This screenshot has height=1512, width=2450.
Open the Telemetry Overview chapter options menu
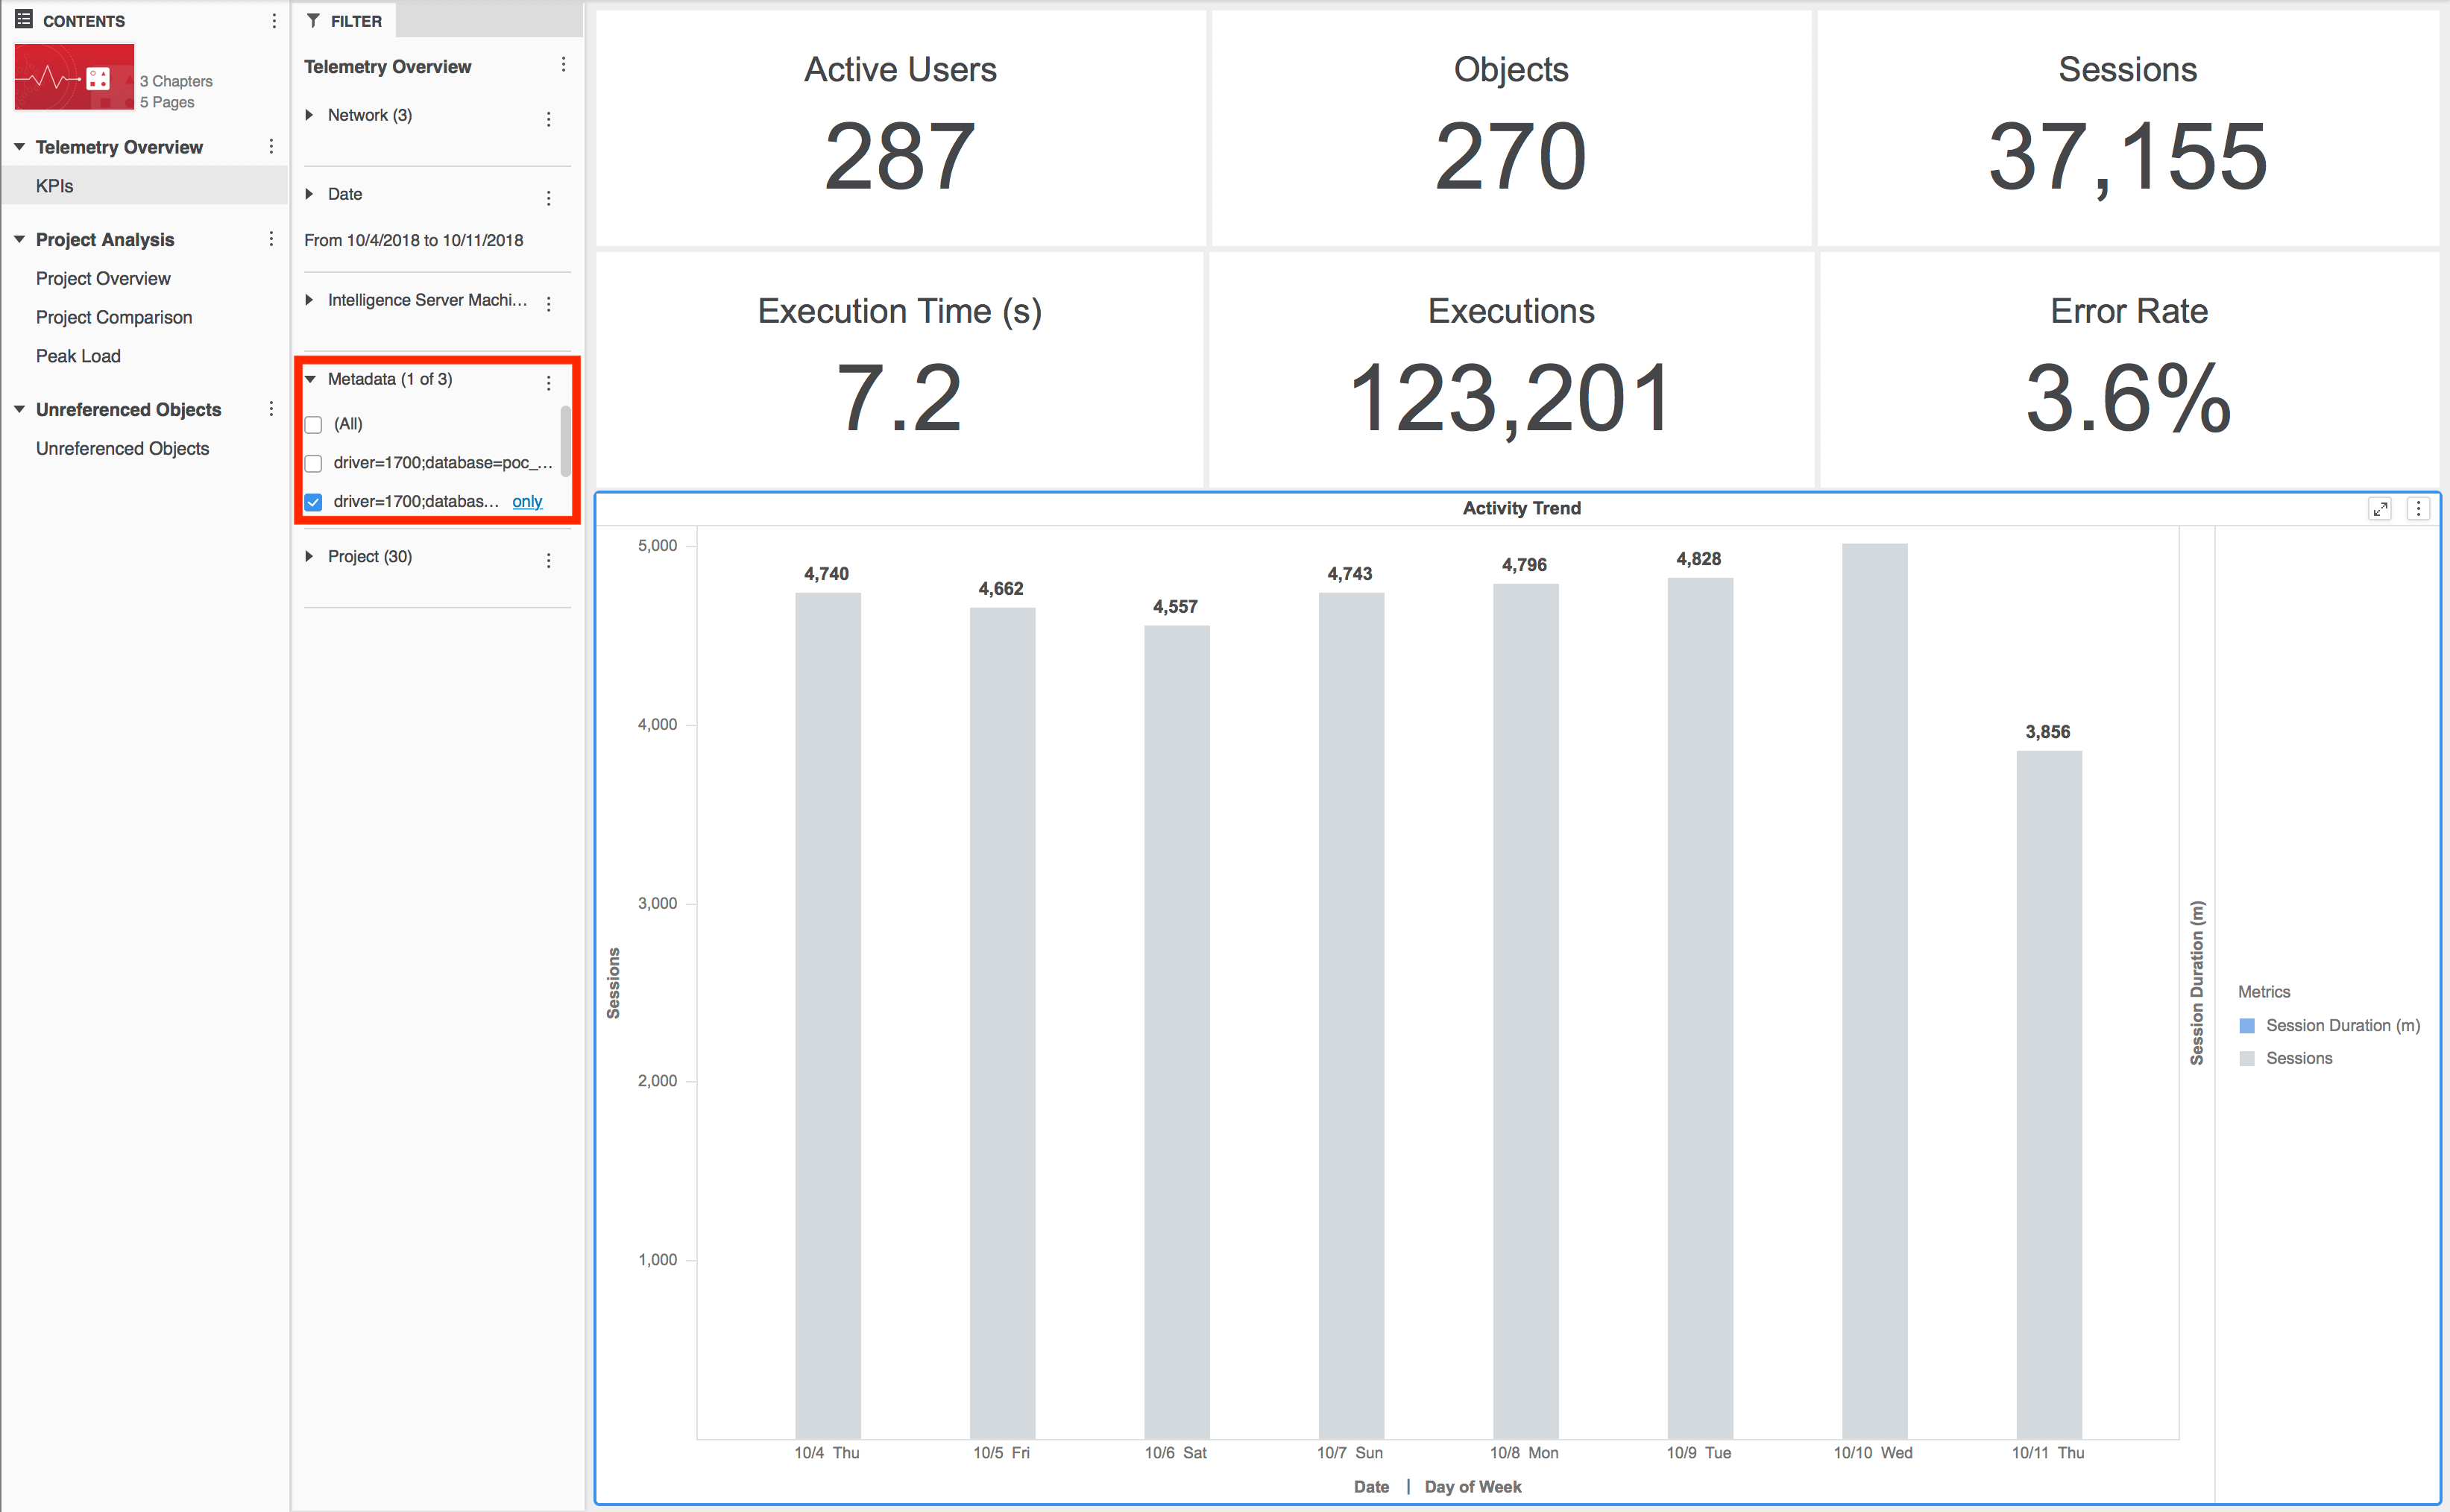[271, 147]
